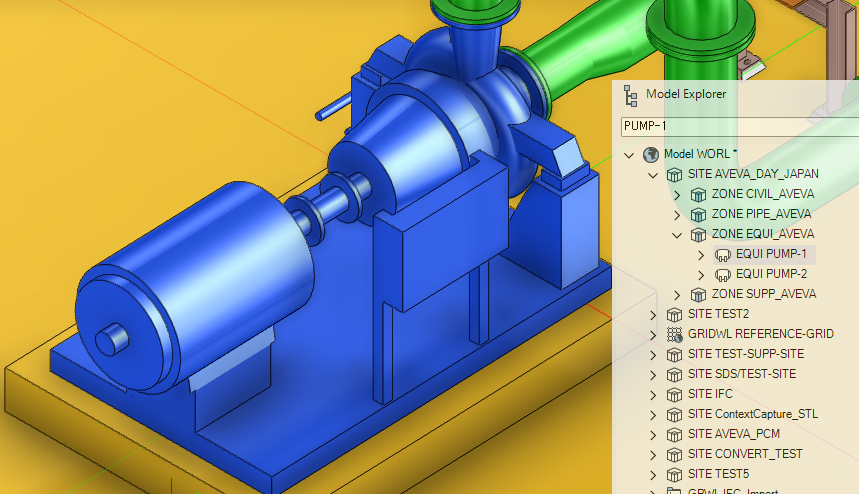The image size is (859, 494).
Task: Expand the ZONE CIVIL_AVEVA node
Action: click(x=677, y=194)
